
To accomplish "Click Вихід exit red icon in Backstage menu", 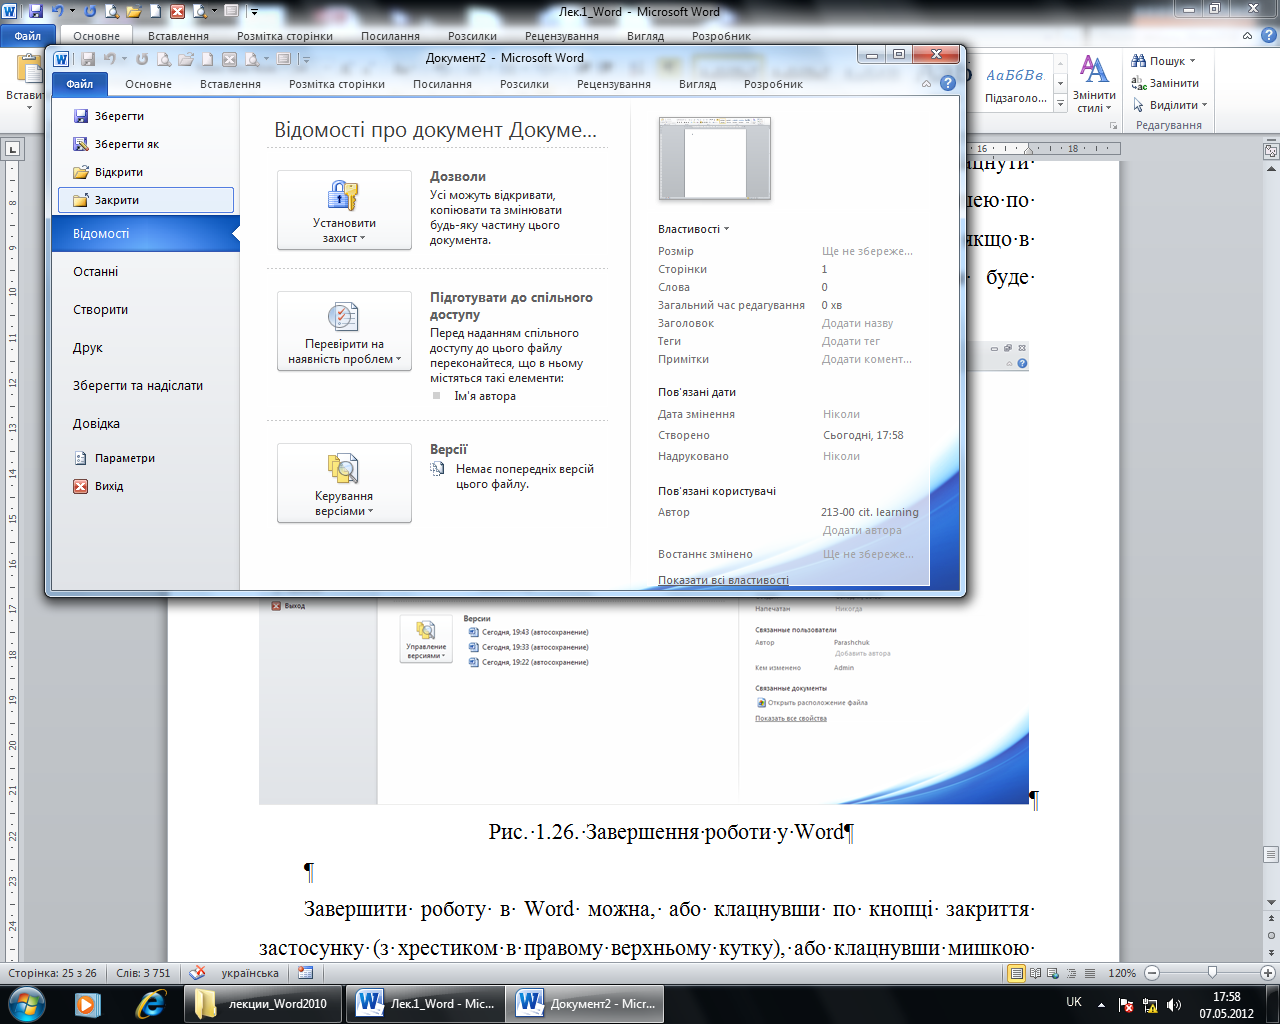I will pyautogui.click(x=81, y=486).
